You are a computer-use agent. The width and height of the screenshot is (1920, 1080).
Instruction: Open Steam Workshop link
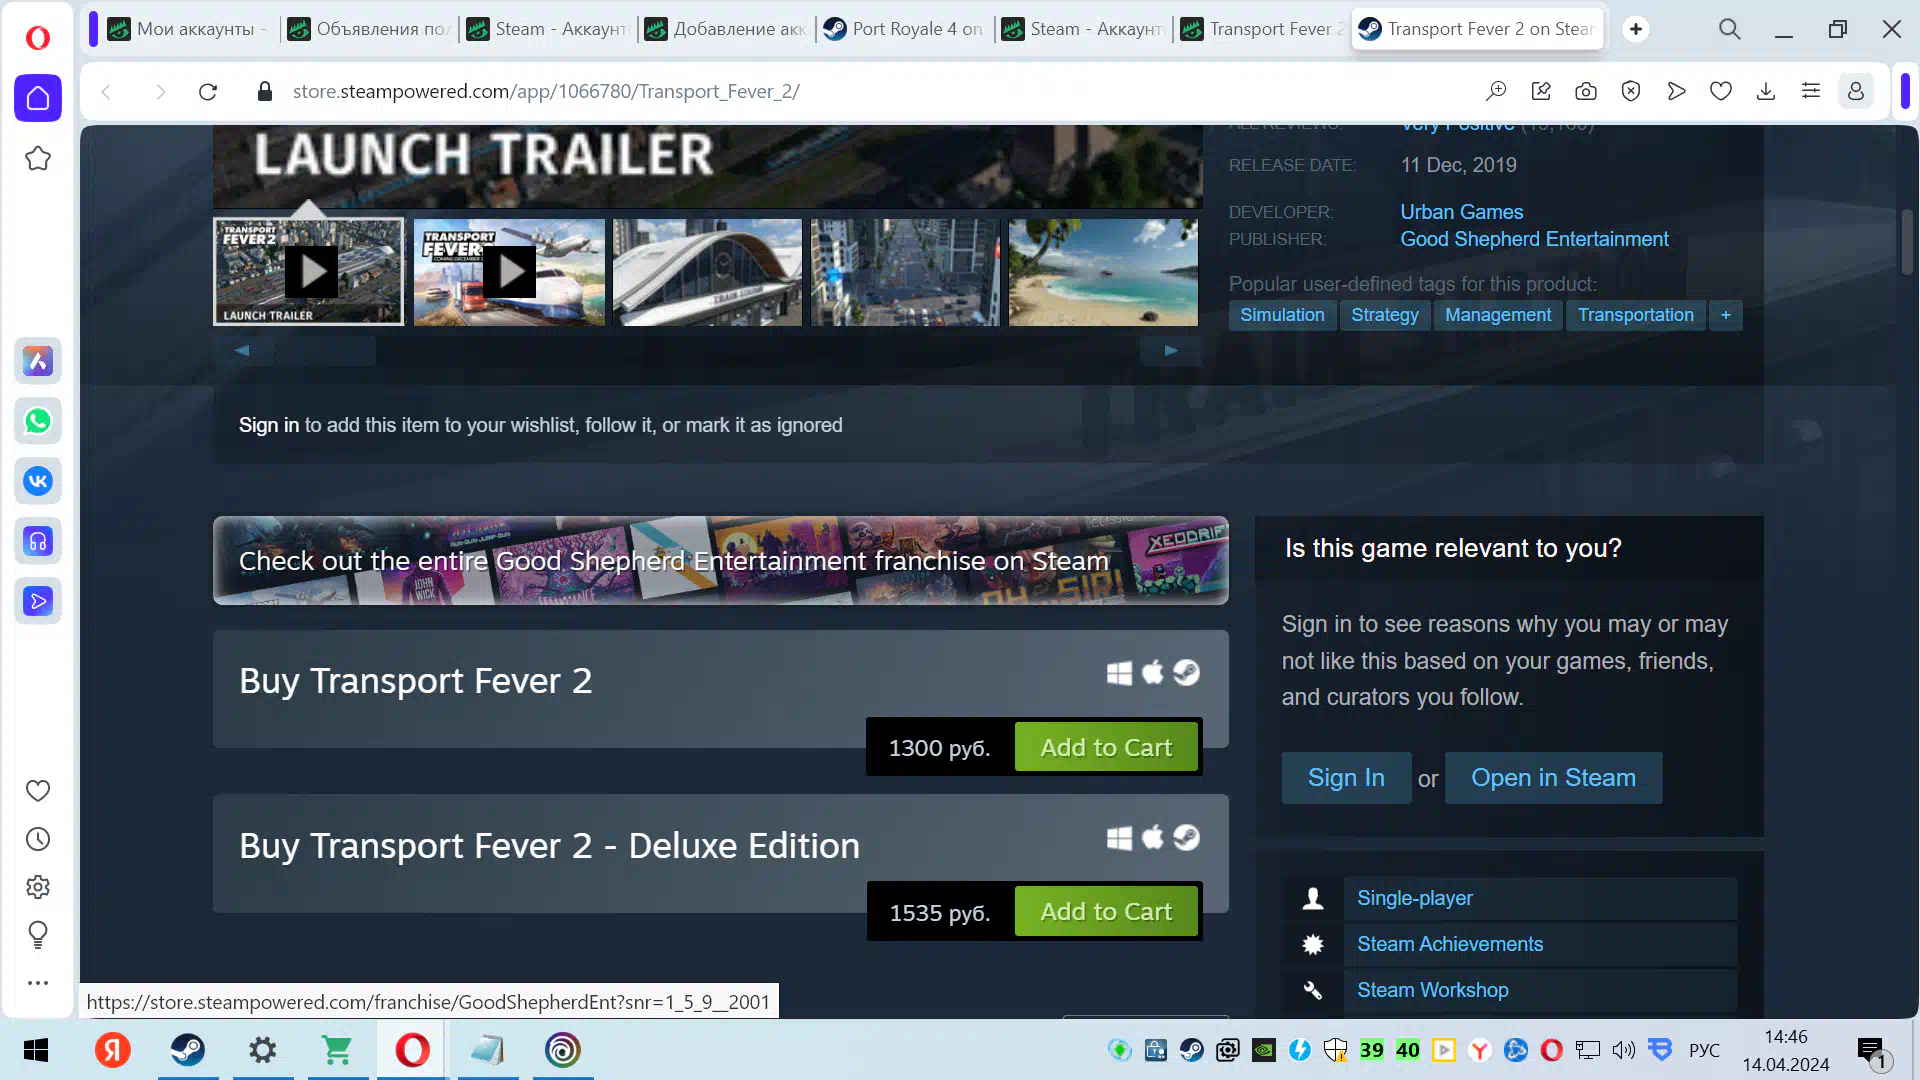pyautogui.click(x=1432, y=990)
